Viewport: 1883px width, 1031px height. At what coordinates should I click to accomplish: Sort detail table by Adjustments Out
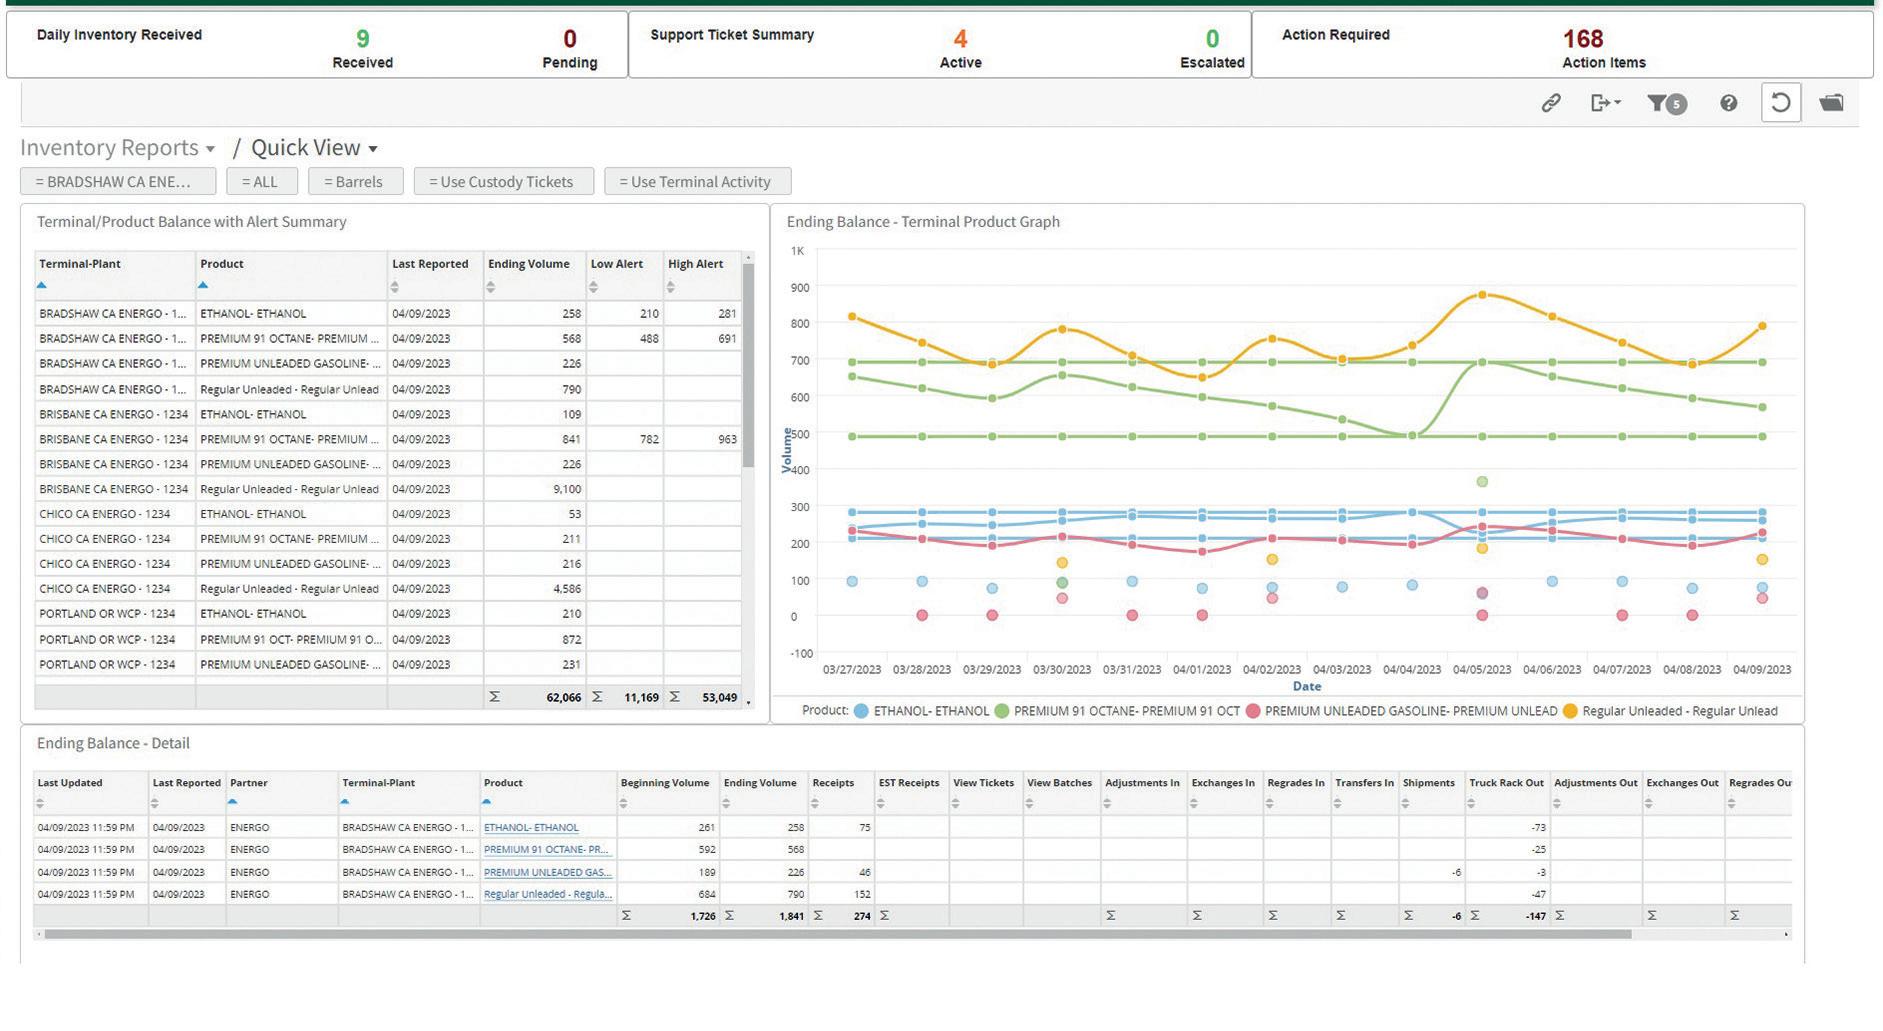1558,803
